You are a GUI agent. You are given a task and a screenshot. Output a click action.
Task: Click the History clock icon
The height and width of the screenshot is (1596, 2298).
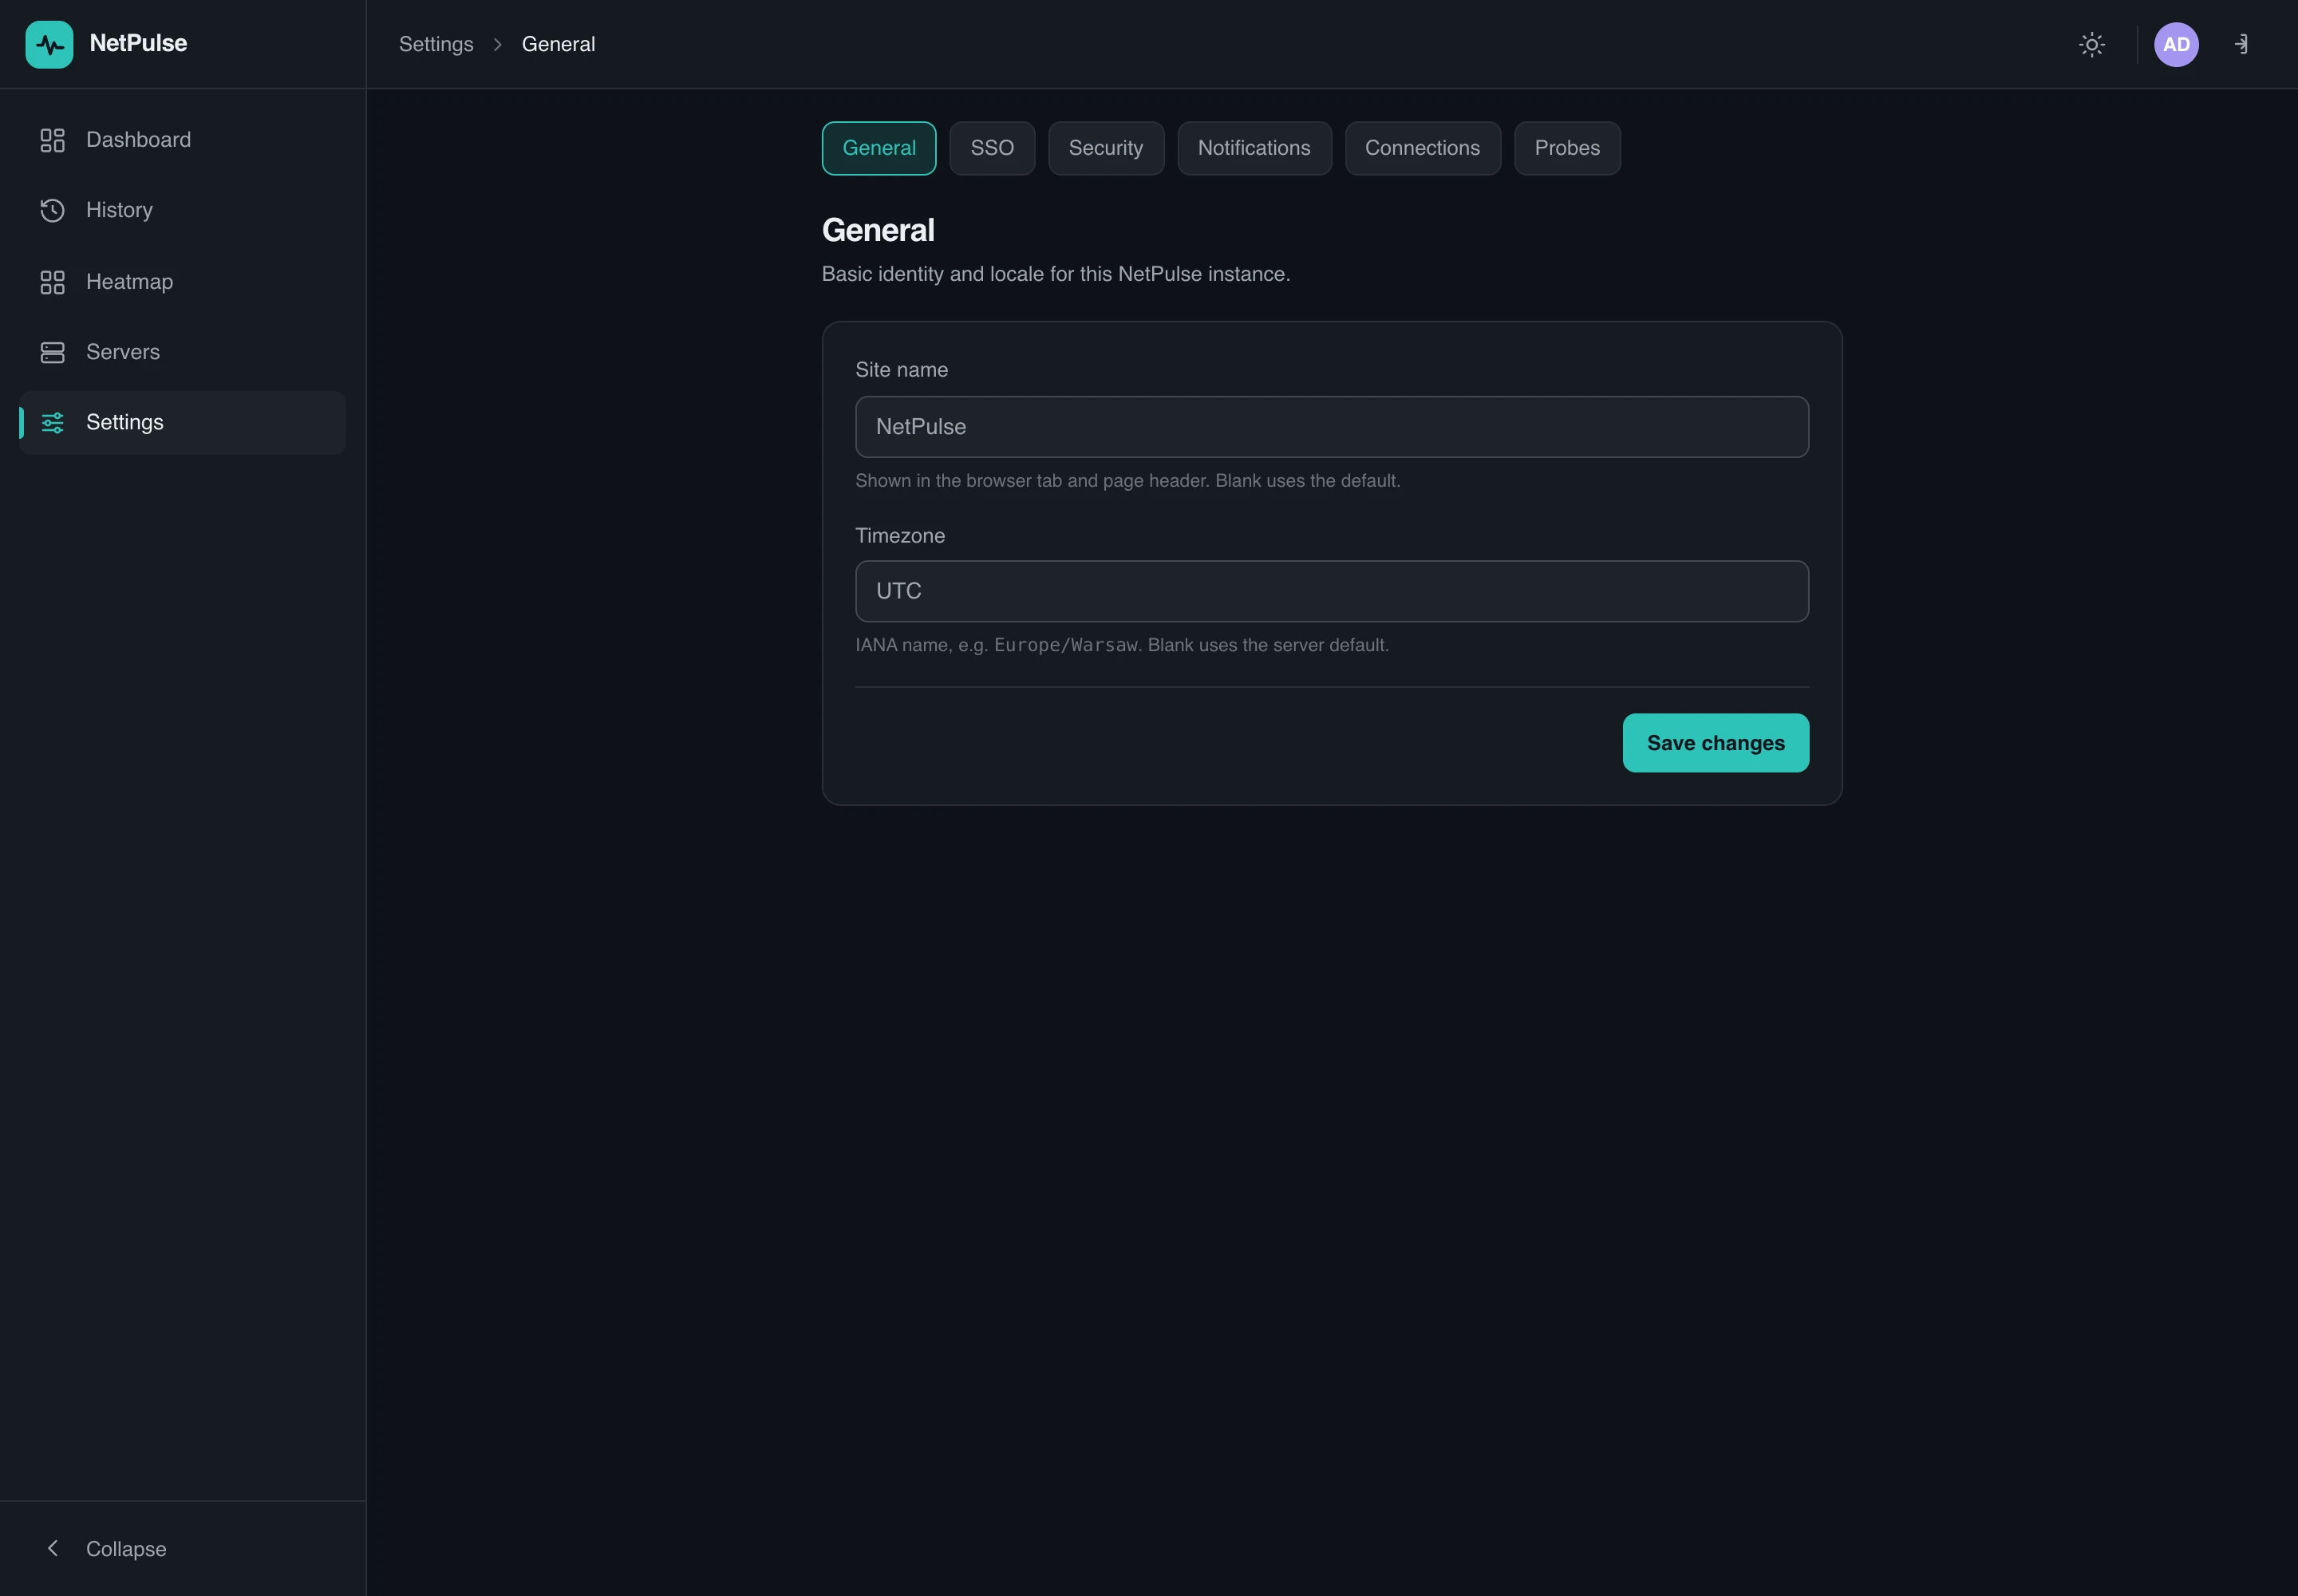click(x=52, y=210)
